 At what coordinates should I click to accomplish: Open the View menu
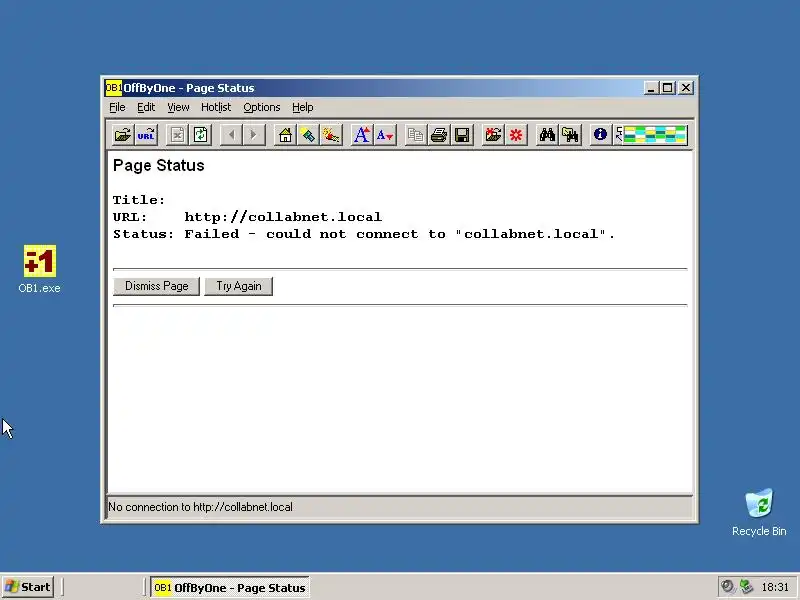178,107
